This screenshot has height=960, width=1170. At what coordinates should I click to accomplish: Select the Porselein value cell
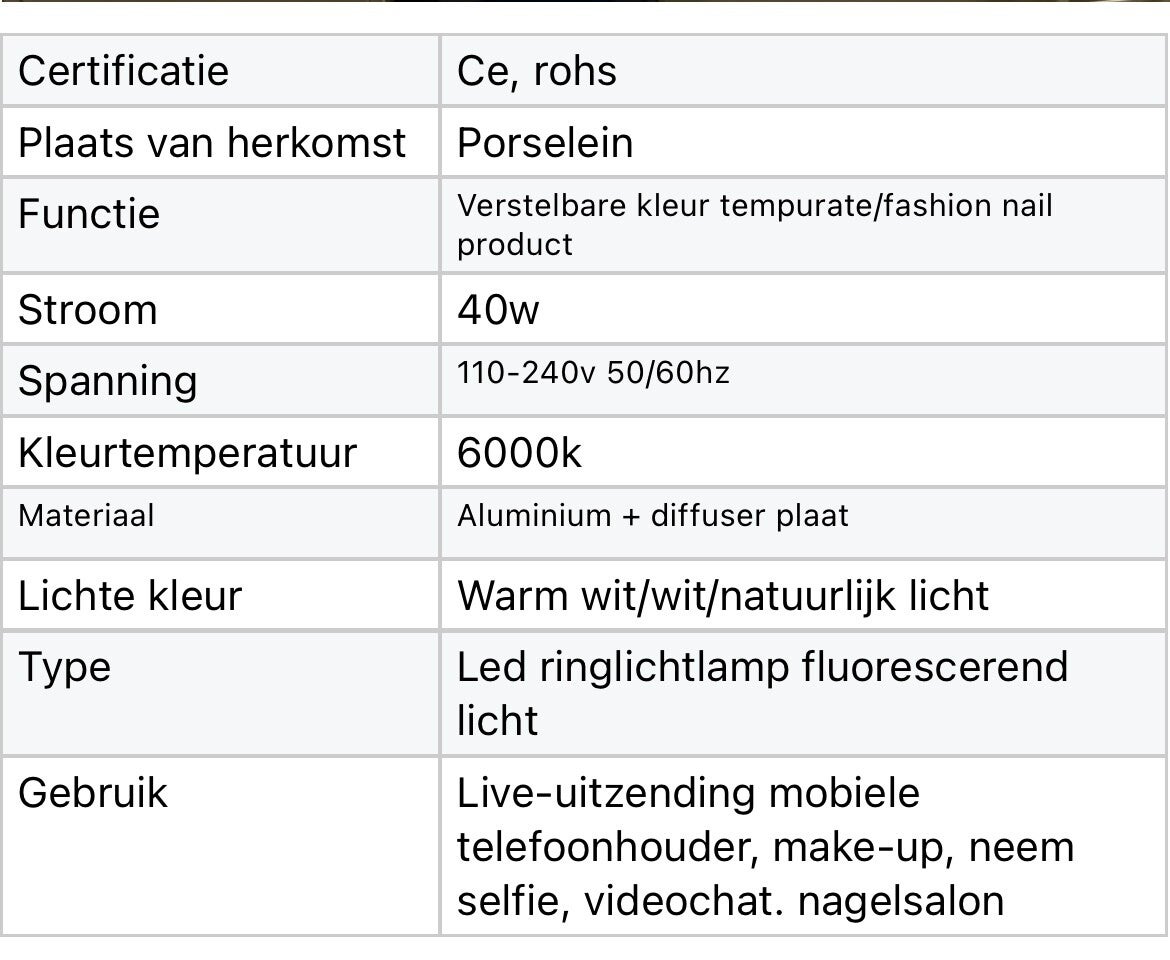(x=545, y=143)
